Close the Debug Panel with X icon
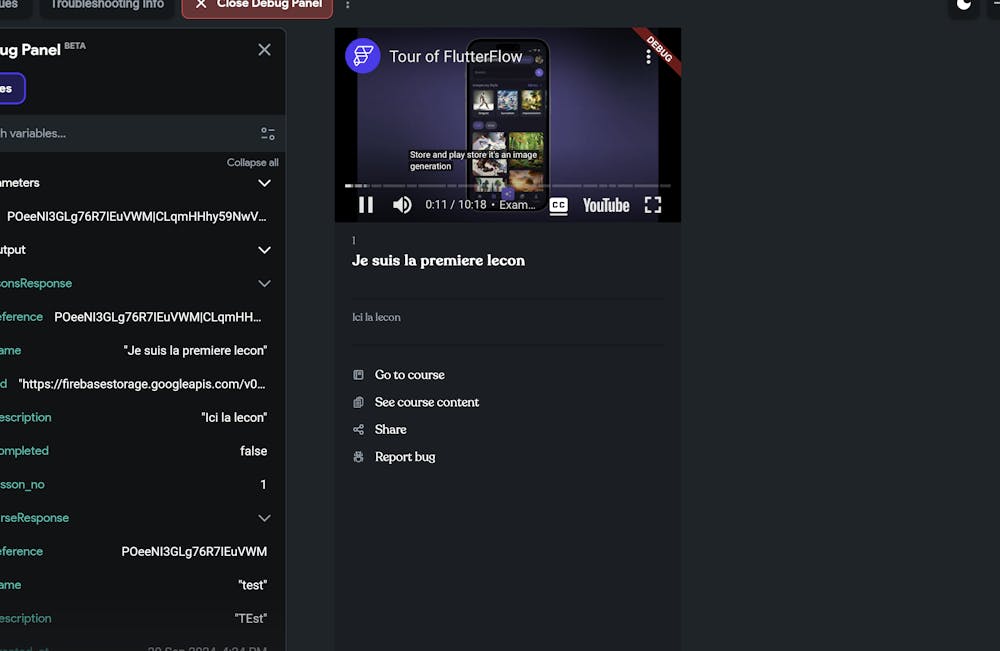The height and width of the screenshot is (651, 1000). coord(264,50)
